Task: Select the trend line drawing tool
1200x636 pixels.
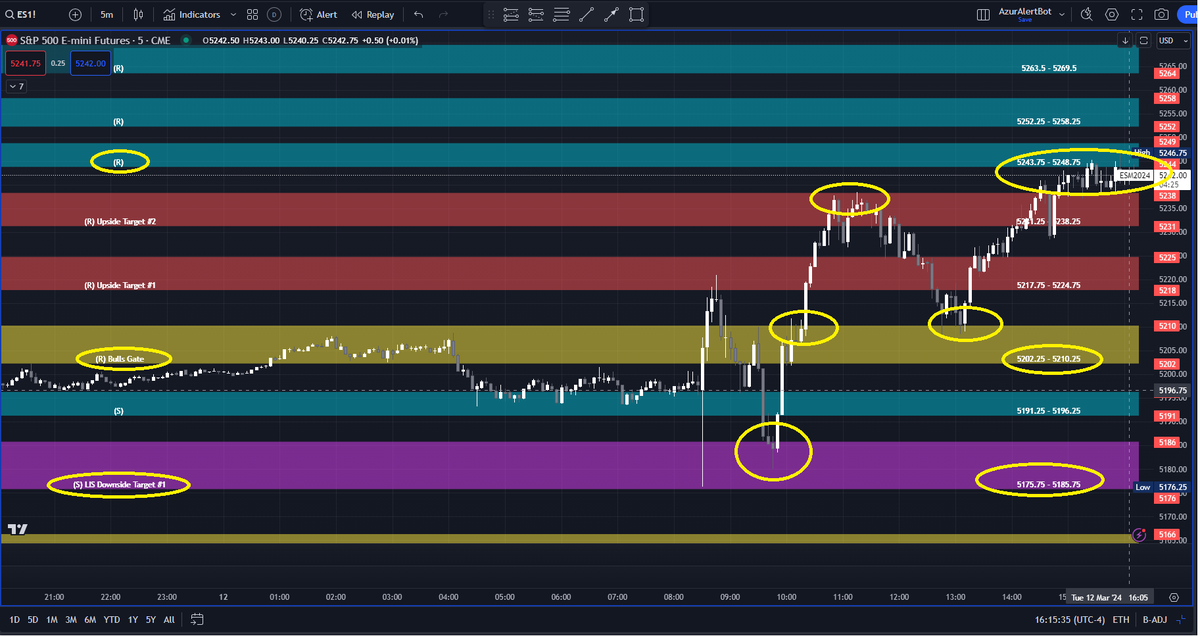Action: click(586, 15)
